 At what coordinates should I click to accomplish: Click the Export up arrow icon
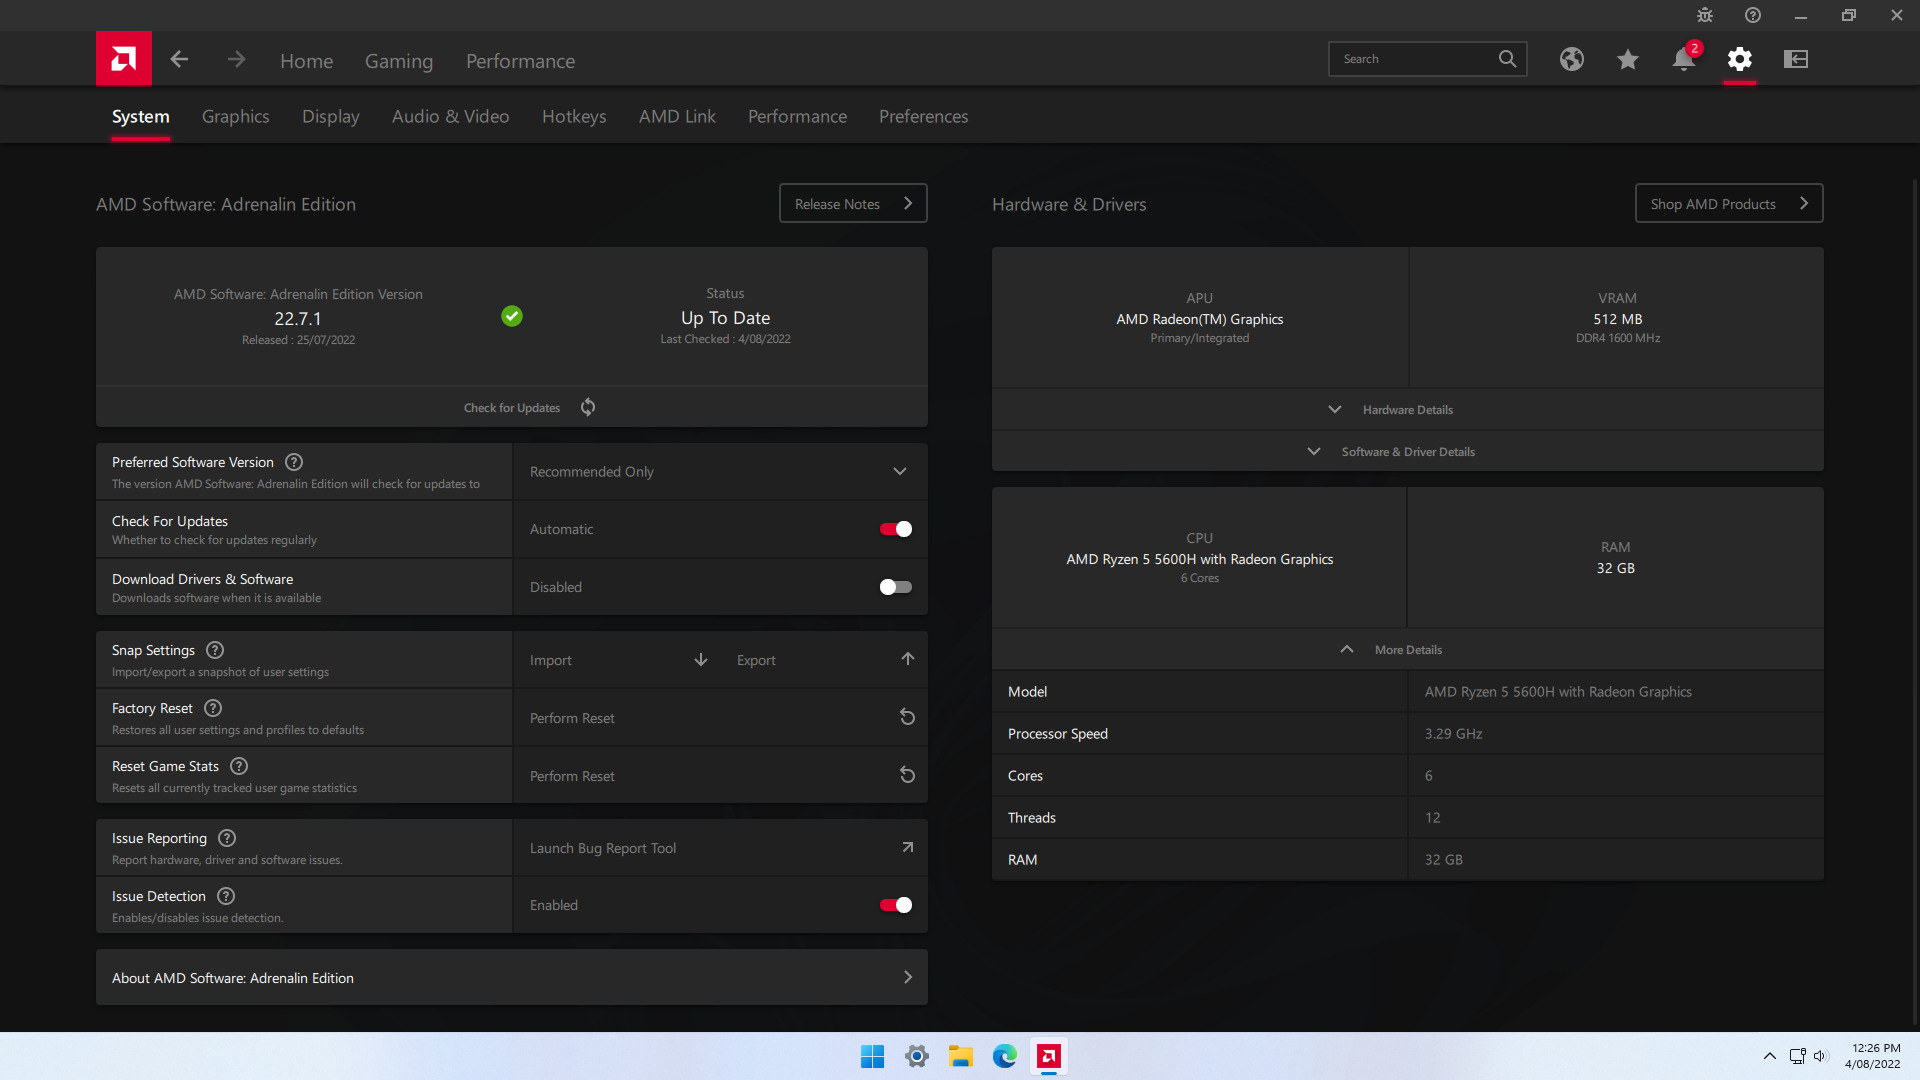(x=908, y=659)
